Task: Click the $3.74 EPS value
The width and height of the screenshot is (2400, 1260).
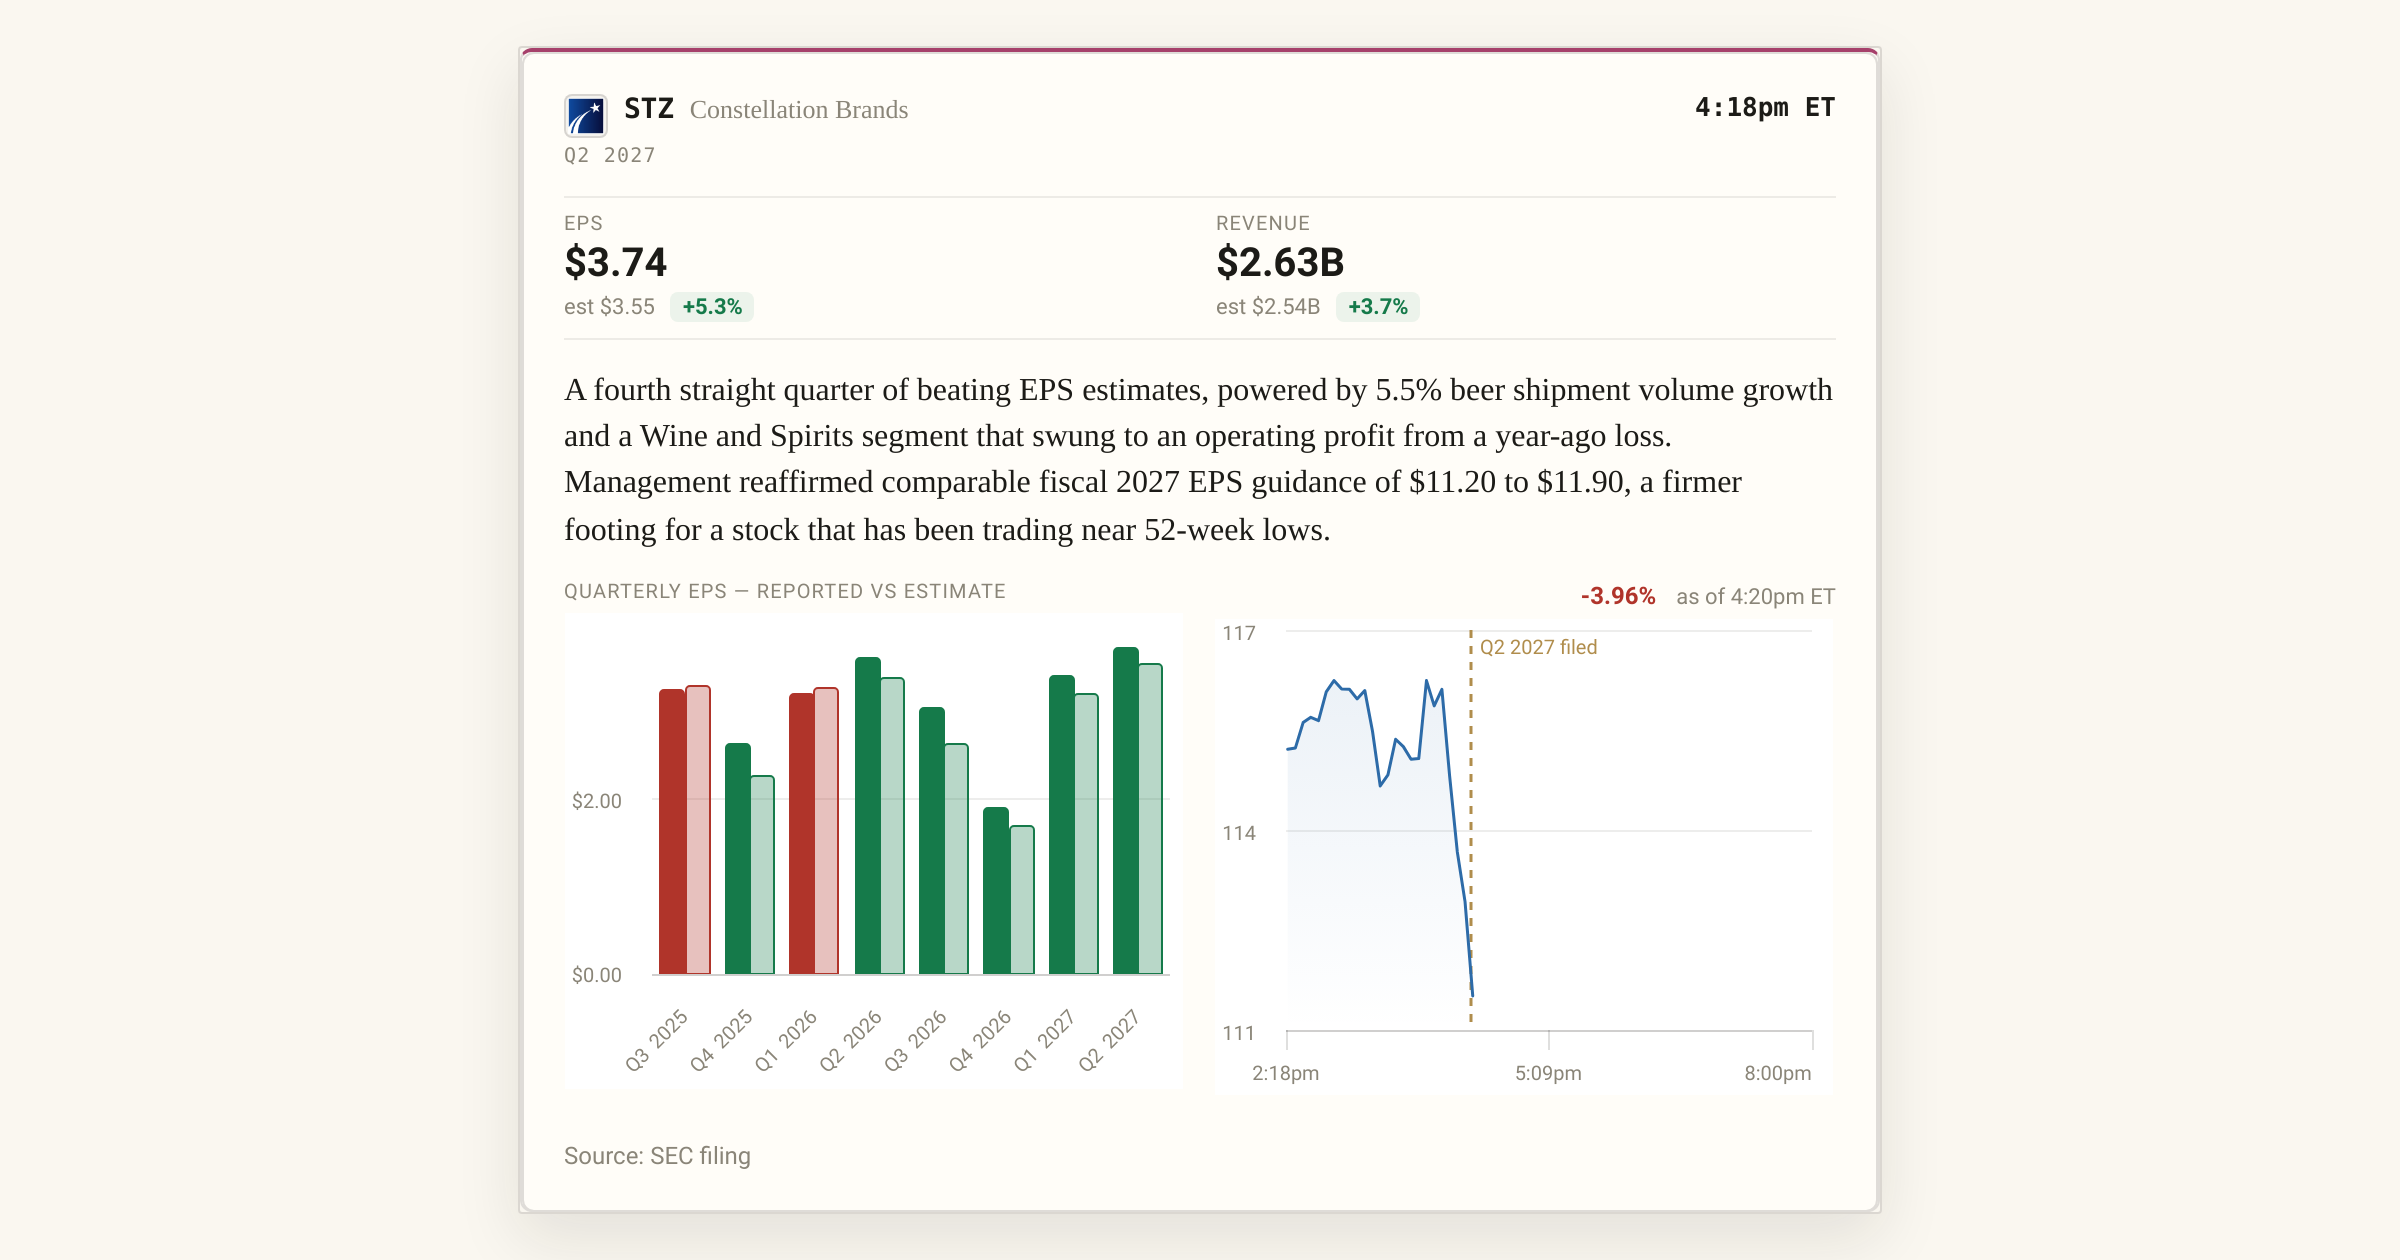Action: click(616, 262)
